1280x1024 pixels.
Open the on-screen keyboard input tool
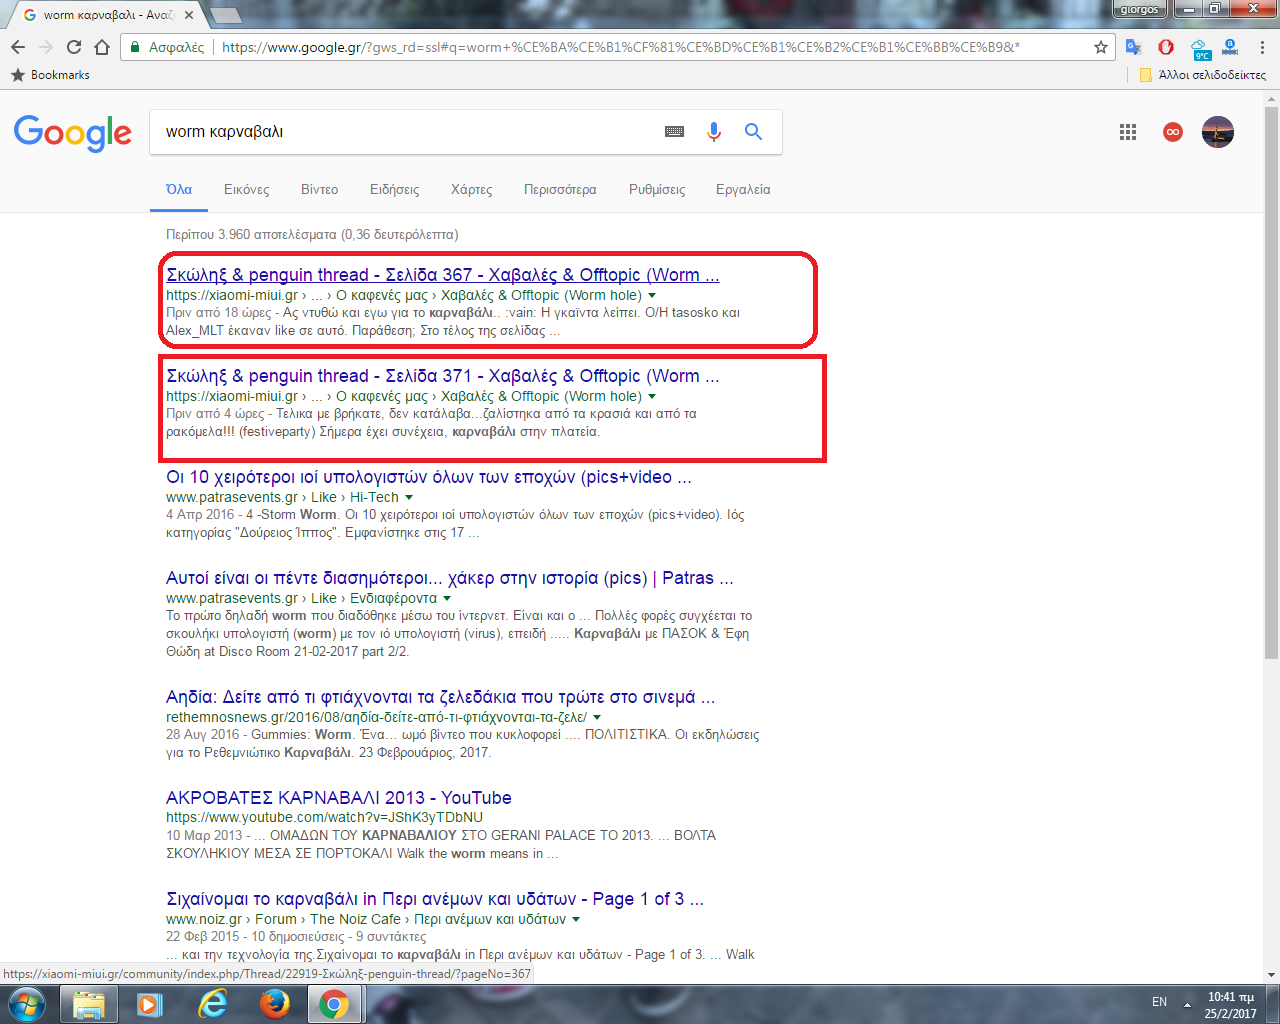click(x=675, y=132)
